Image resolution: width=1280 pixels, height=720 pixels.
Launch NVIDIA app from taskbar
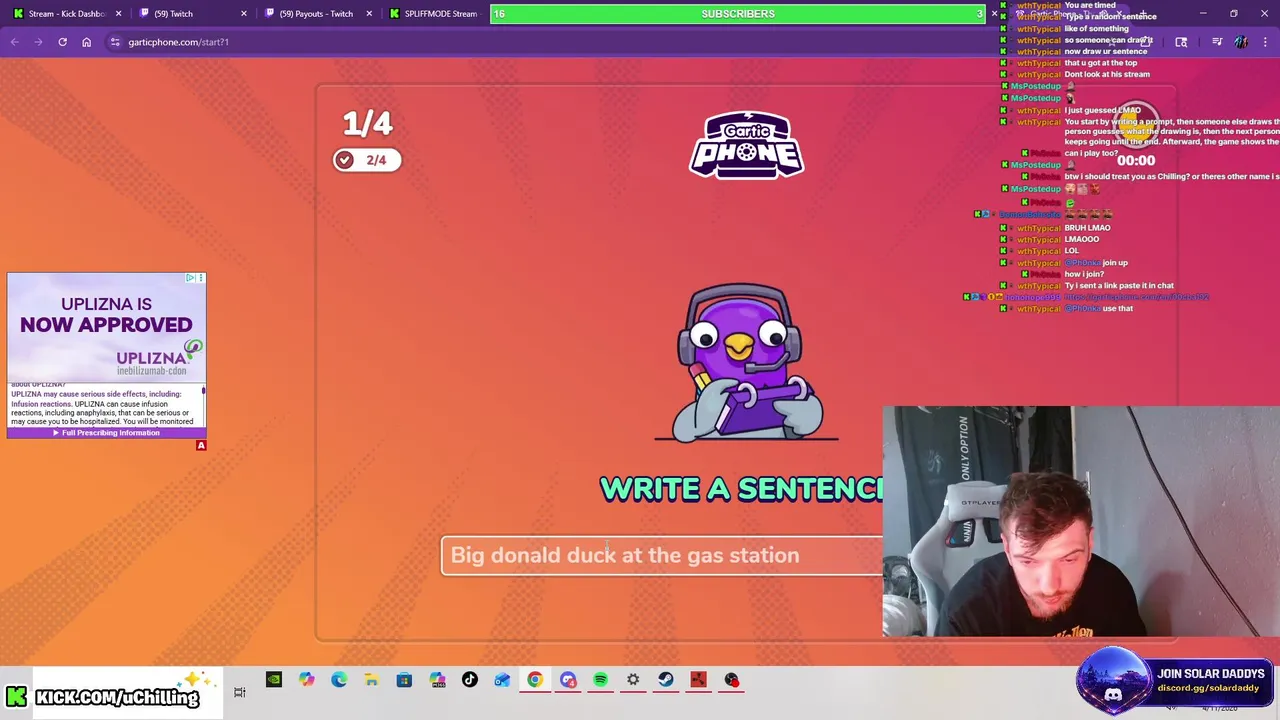click(273, 680)
